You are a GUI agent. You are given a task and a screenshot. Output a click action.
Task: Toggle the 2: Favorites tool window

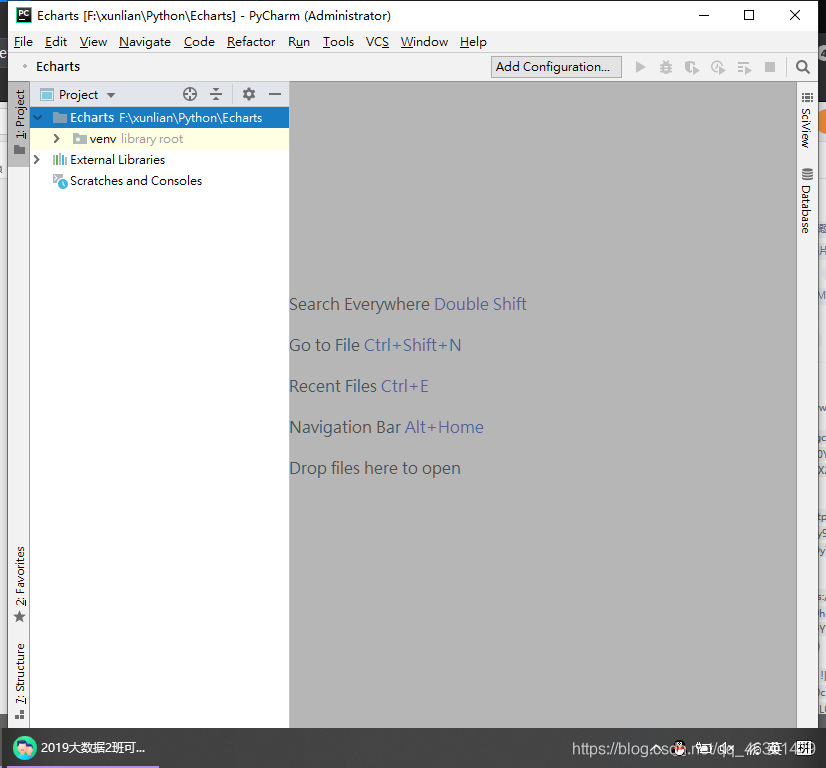(19, 584)
